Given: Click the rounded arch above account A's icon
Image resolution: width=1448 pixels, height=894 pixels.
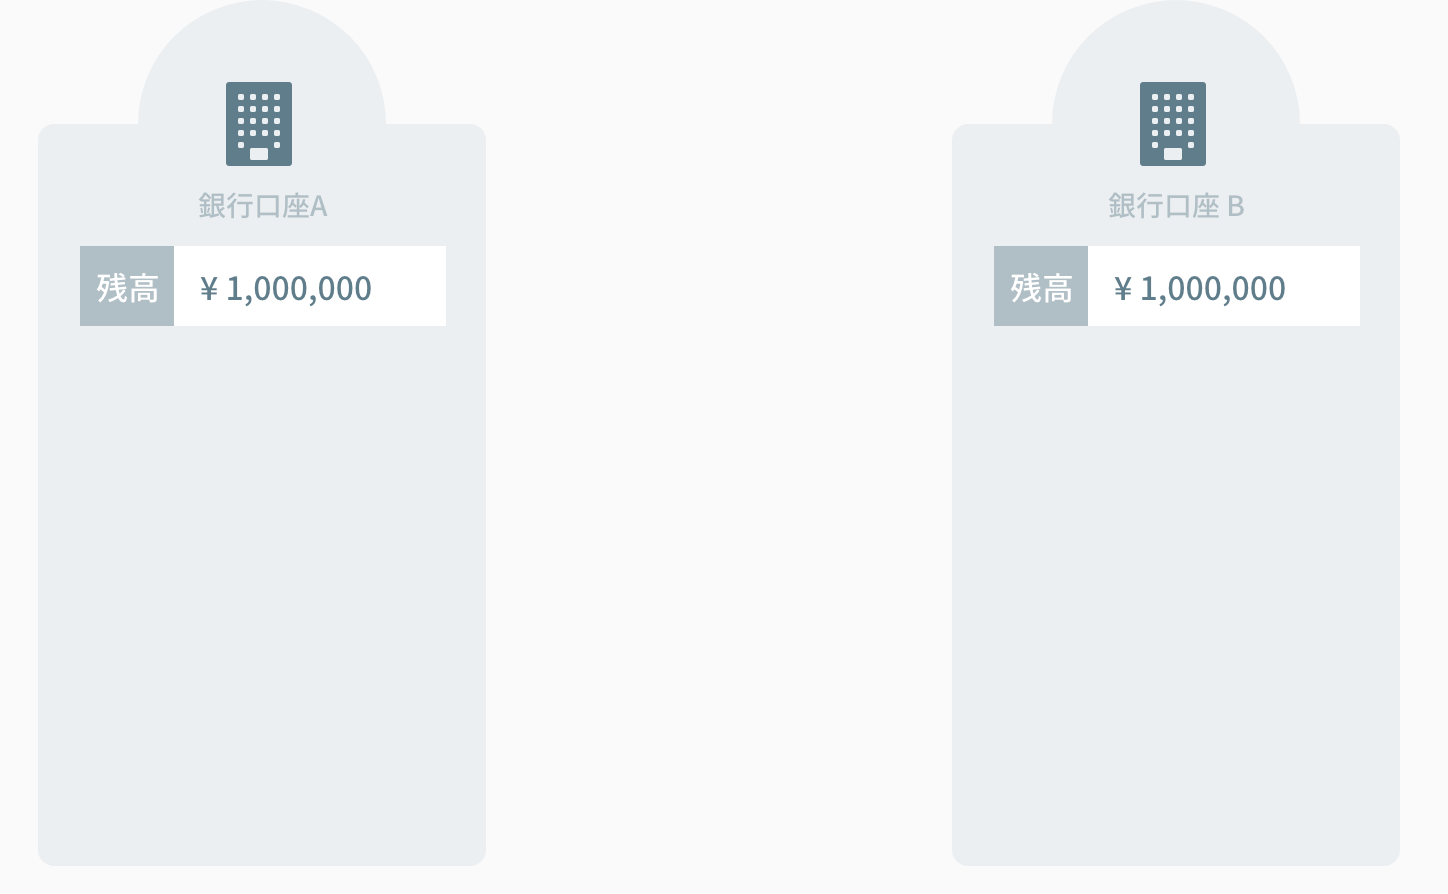Looking at the screenshot, I should (x=262, y=40).
